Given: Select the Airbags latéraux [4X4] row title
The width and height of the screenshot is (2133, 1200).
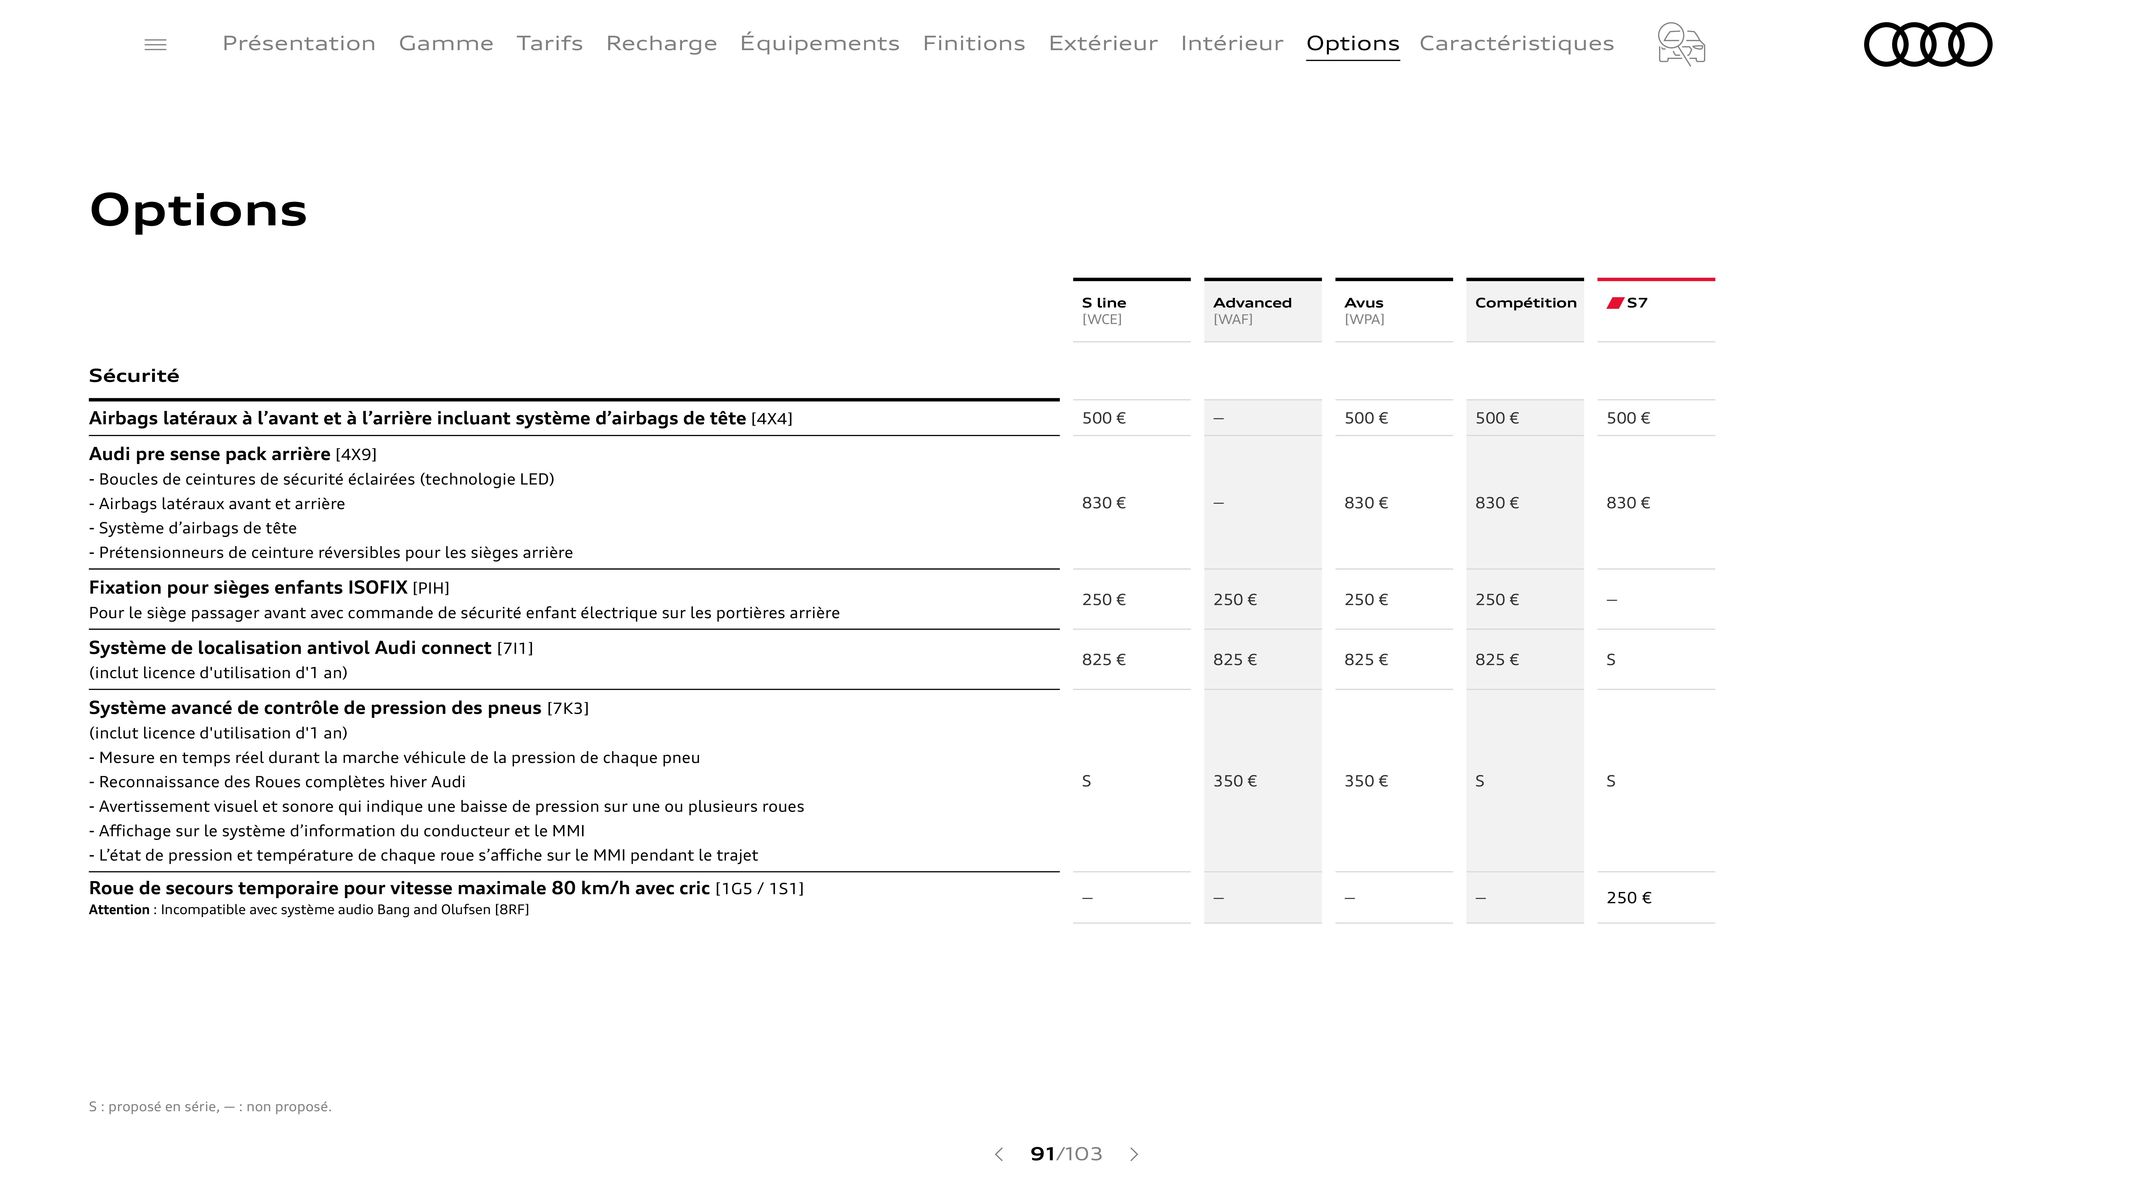Looking at the screenshot, I should tap(440, 418).
